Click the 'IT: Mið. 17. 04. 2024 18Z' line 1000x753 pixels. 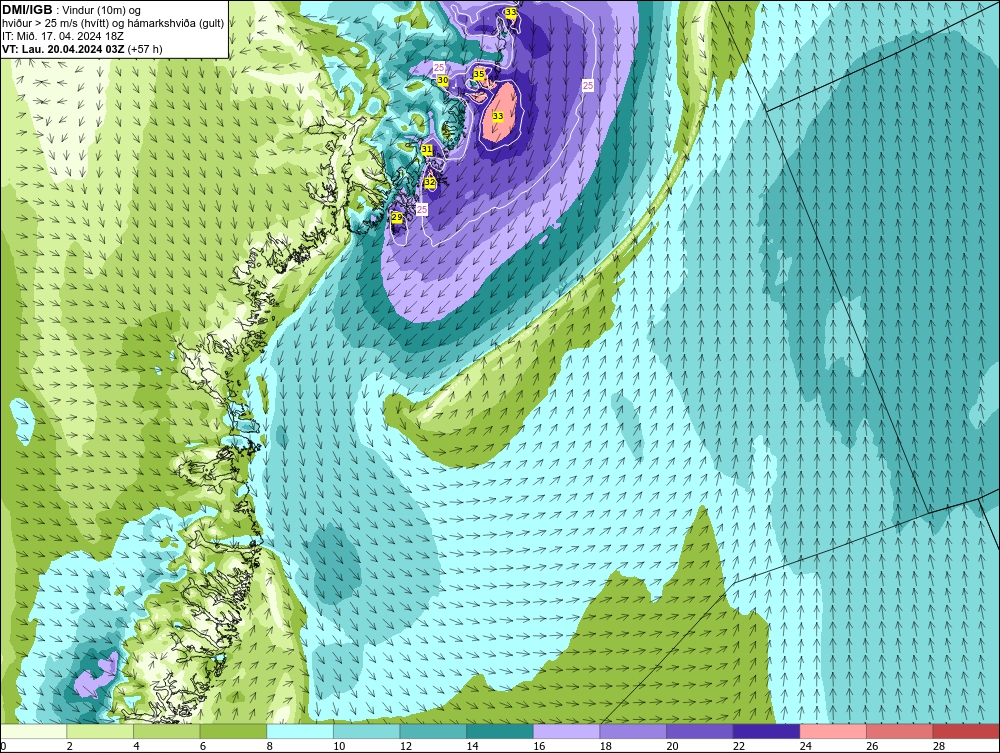(x=62, y=36)
